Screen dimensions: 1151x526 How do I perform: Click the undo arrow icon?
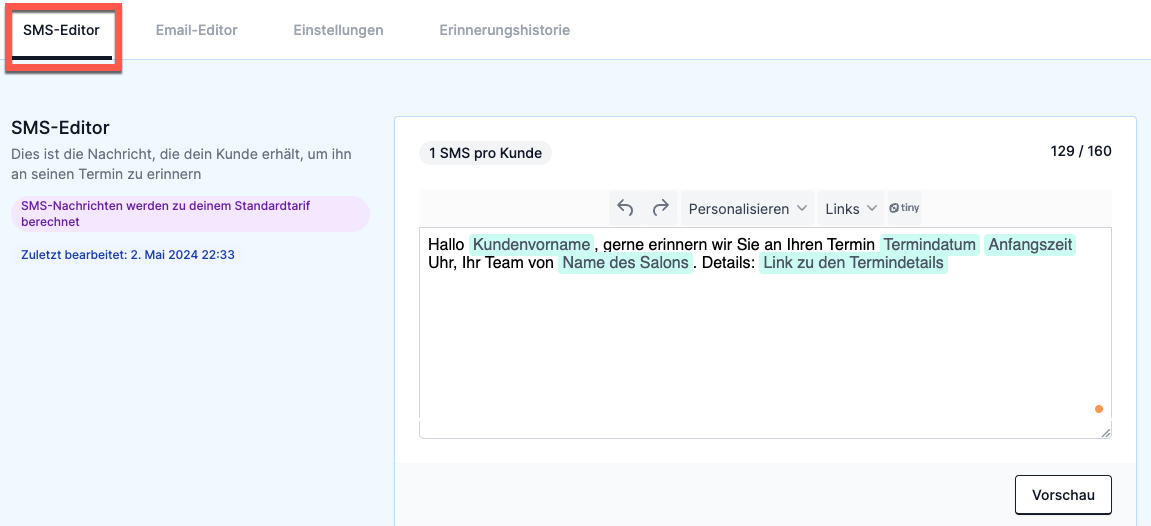(x=625, y=208)
